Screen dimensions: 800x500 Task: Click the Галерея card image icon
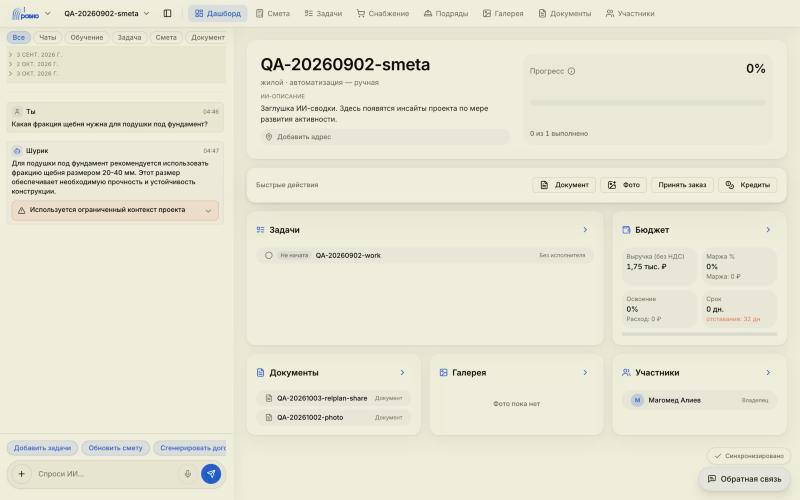coord(443,373)
